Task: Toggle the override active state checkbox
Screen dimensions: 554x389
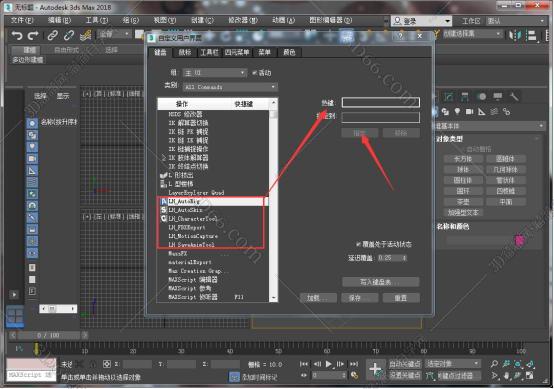Action: click(358, 244)
